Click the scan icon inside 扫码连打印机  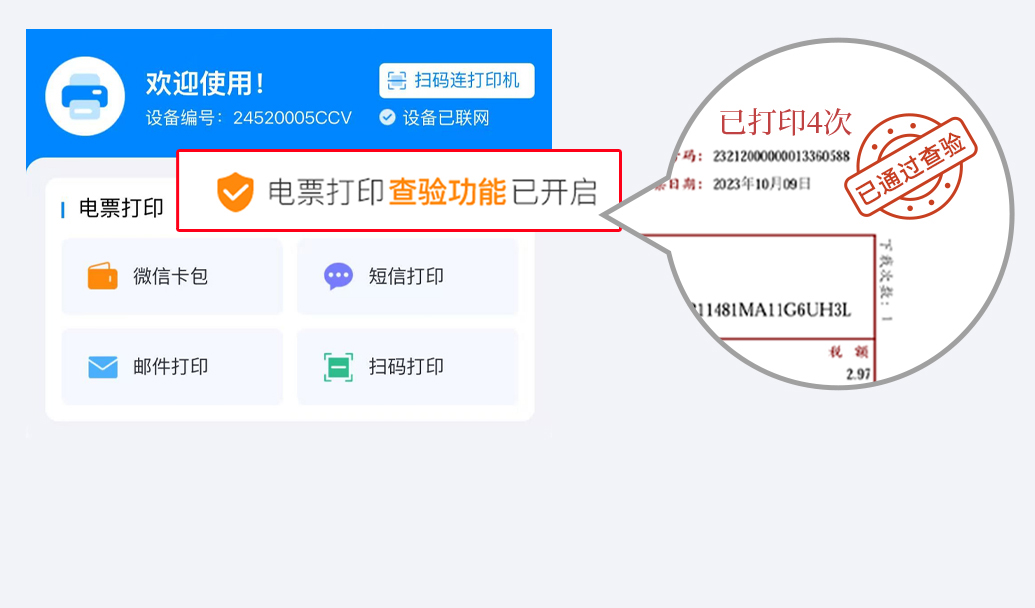(x=397, y=81)
